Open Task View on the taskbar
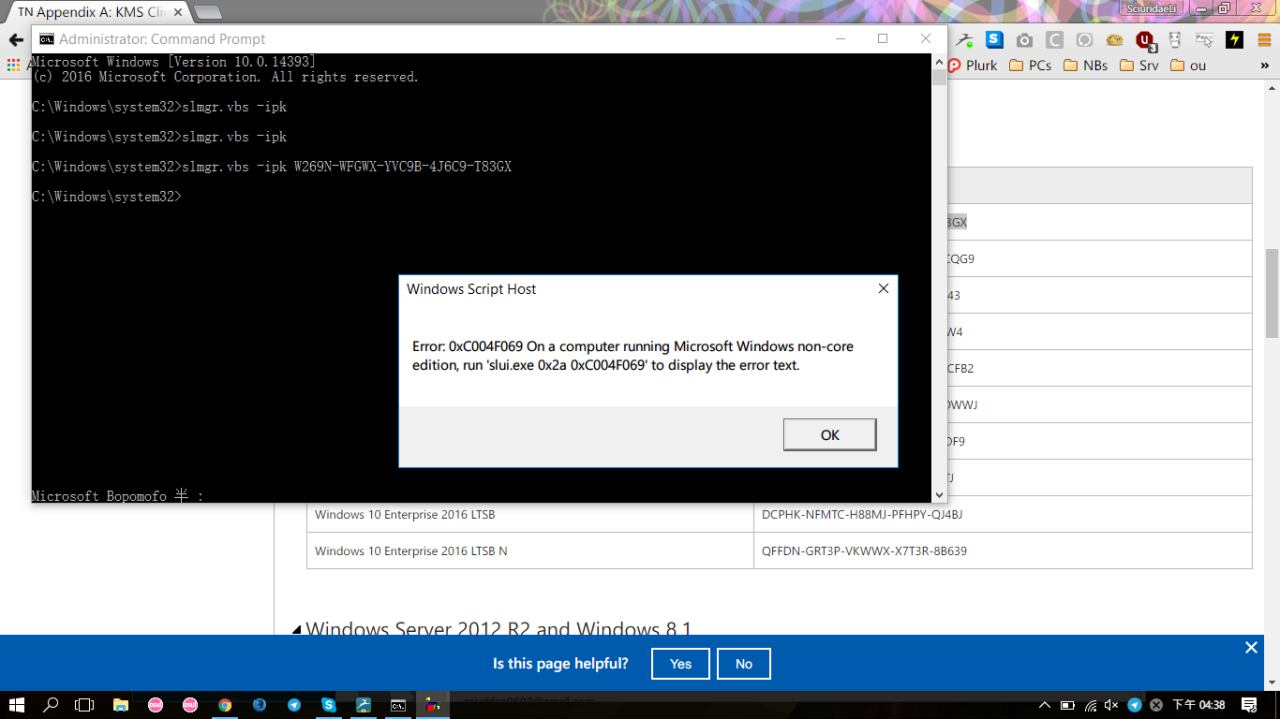The height and width of the screenshot is (719, 1280). (85, 704)
